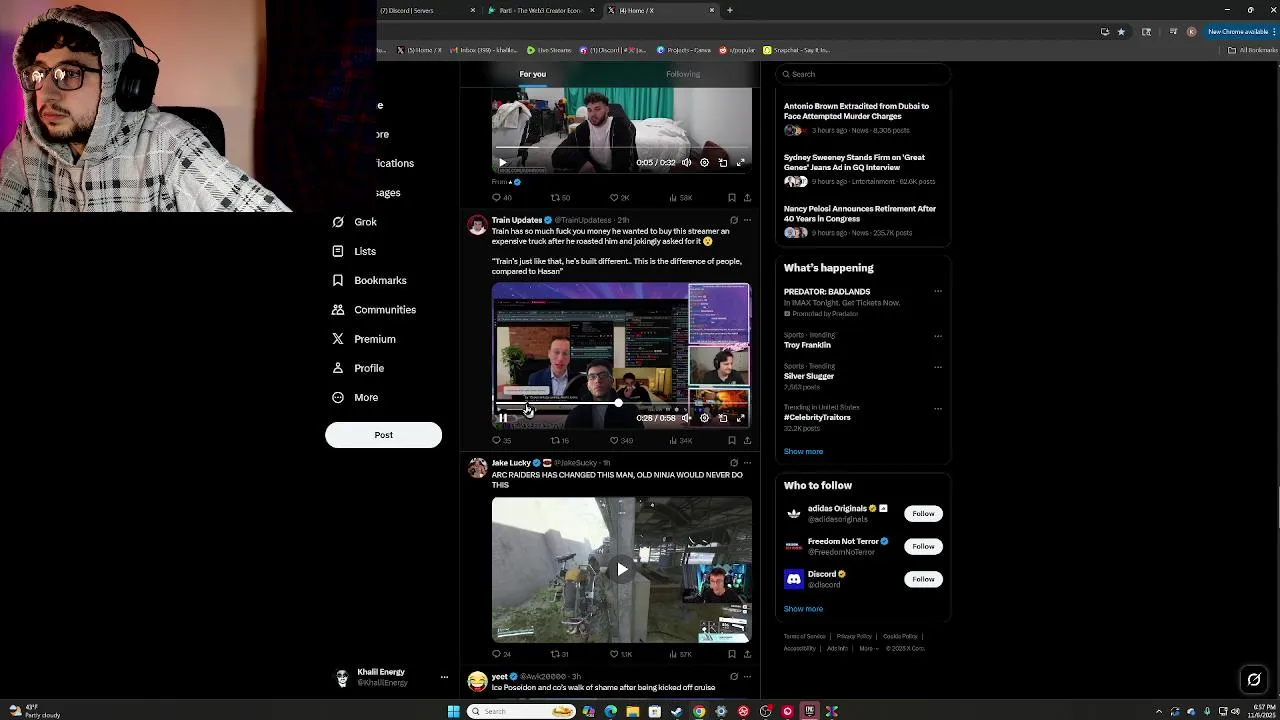Follow adidas Originals
The width and height of the screenshot is (1280, 720).
pos(923,514)
